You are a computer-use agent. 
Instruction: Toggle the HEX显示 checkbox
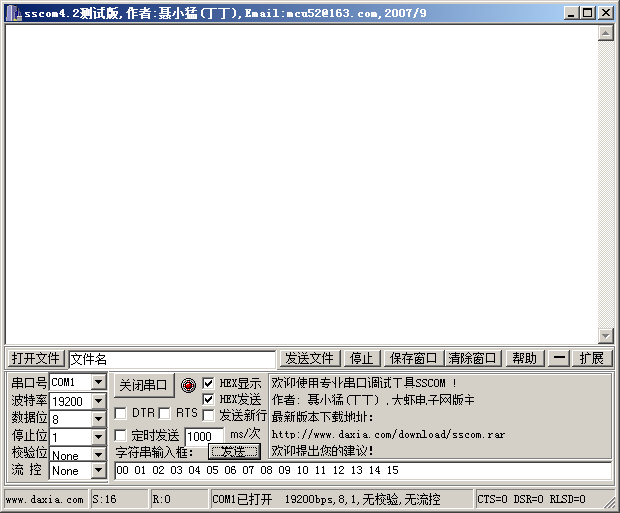point(208,383)
